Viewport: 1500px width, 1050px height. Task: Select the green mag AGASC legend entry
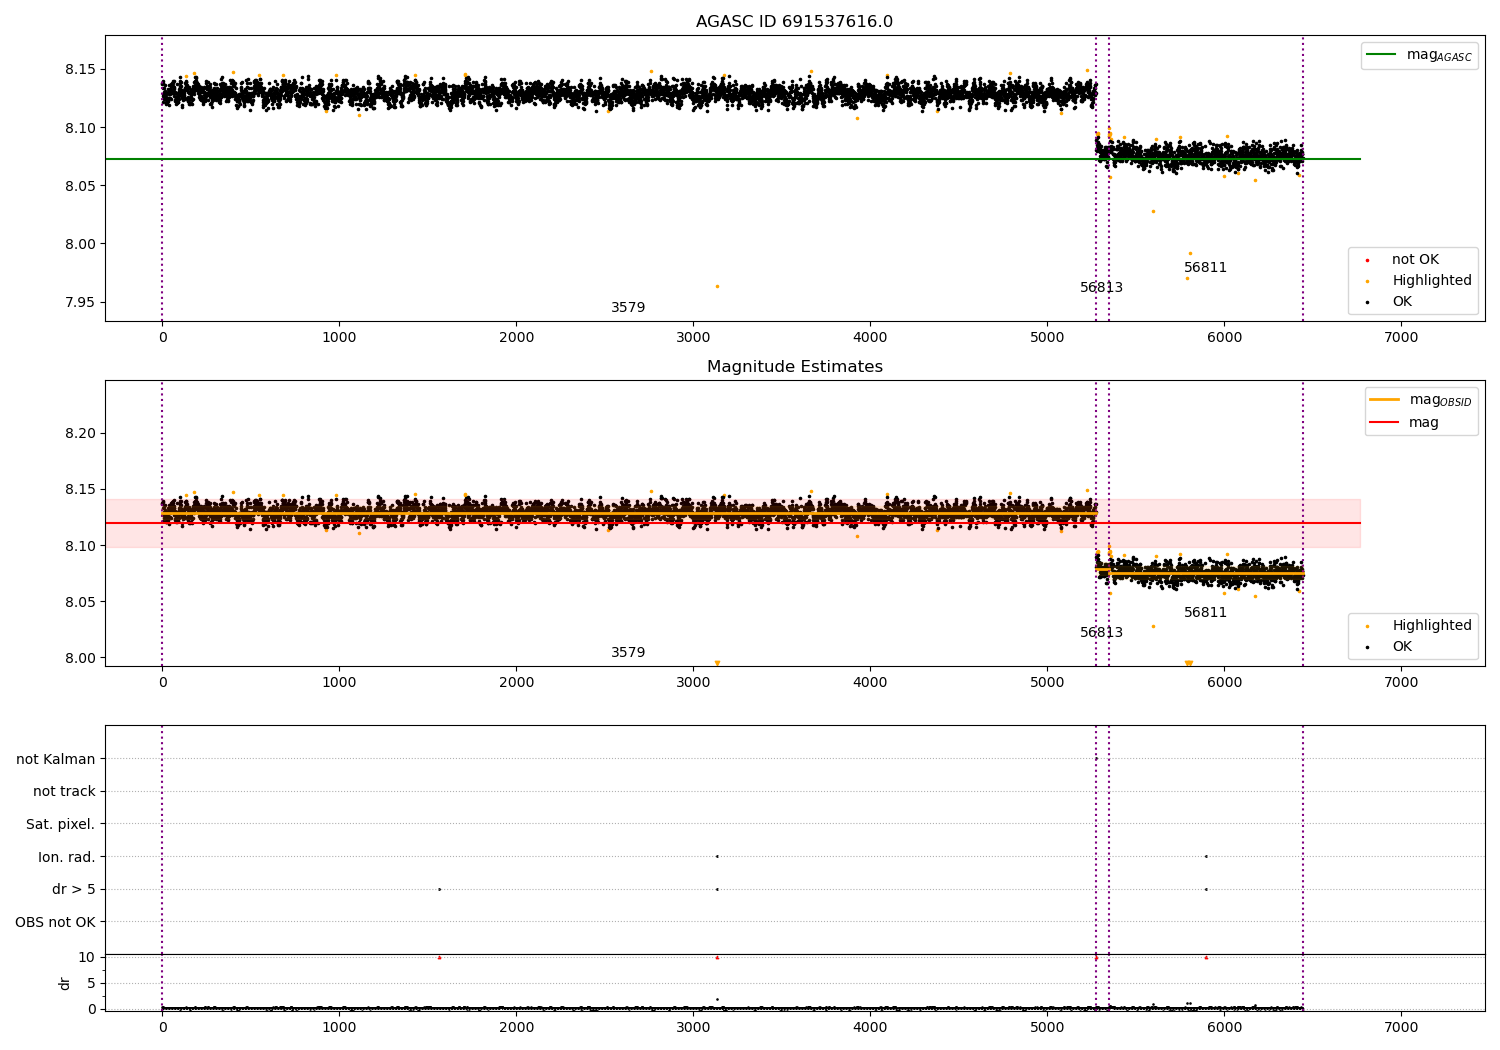click(1420, 55)
